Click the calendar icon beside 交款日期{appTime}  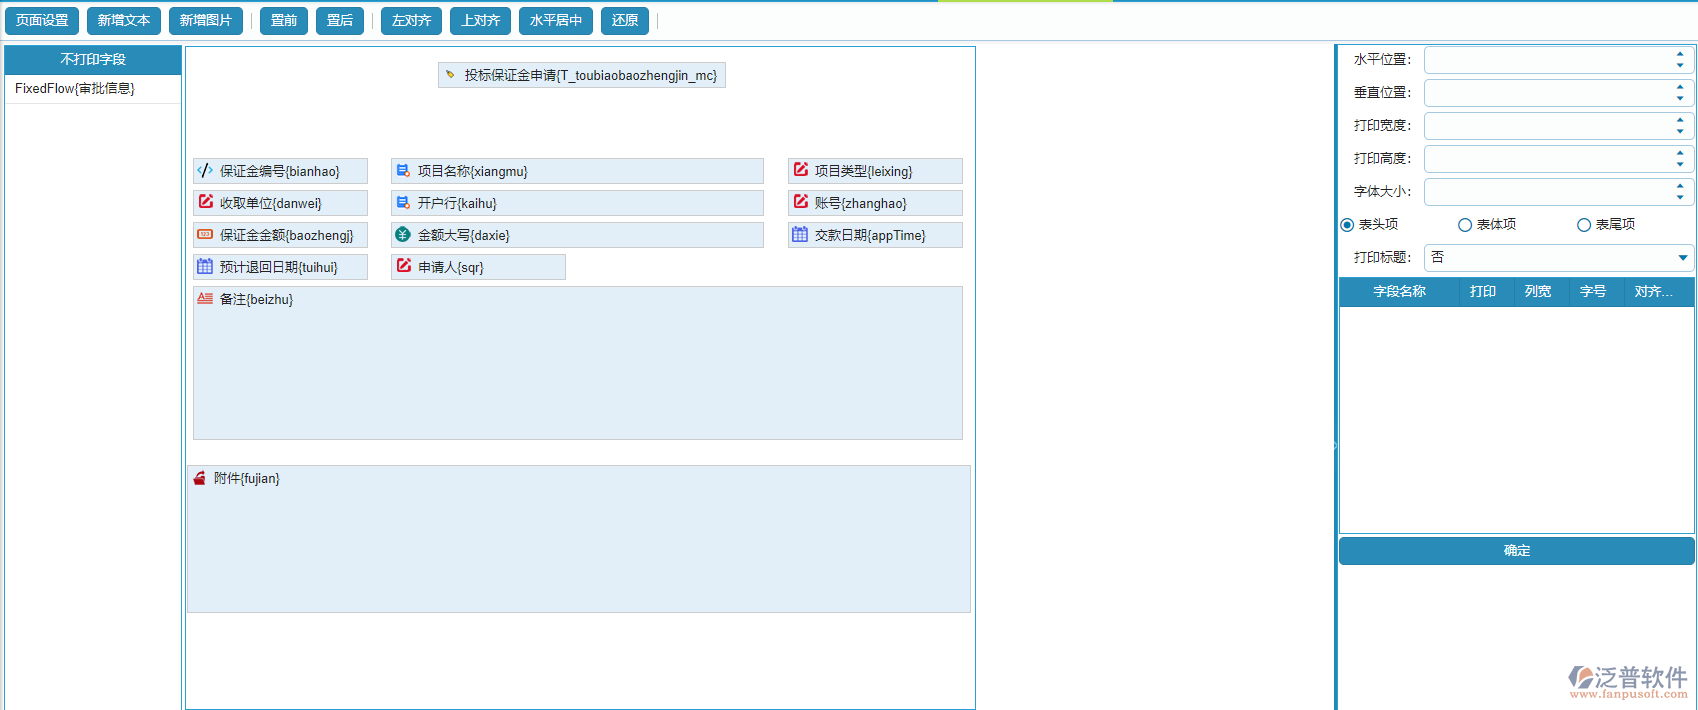(800, 235)
